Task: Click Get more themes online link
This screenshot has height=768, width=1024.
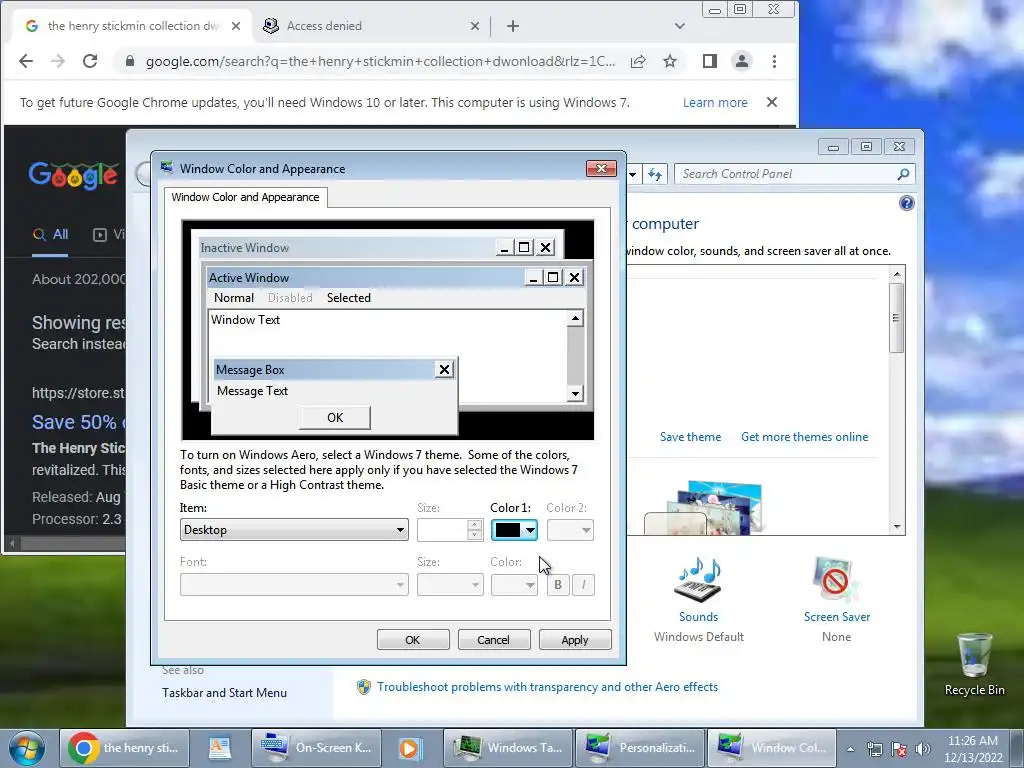Action: pyautogui.click(x=805, y=437)
